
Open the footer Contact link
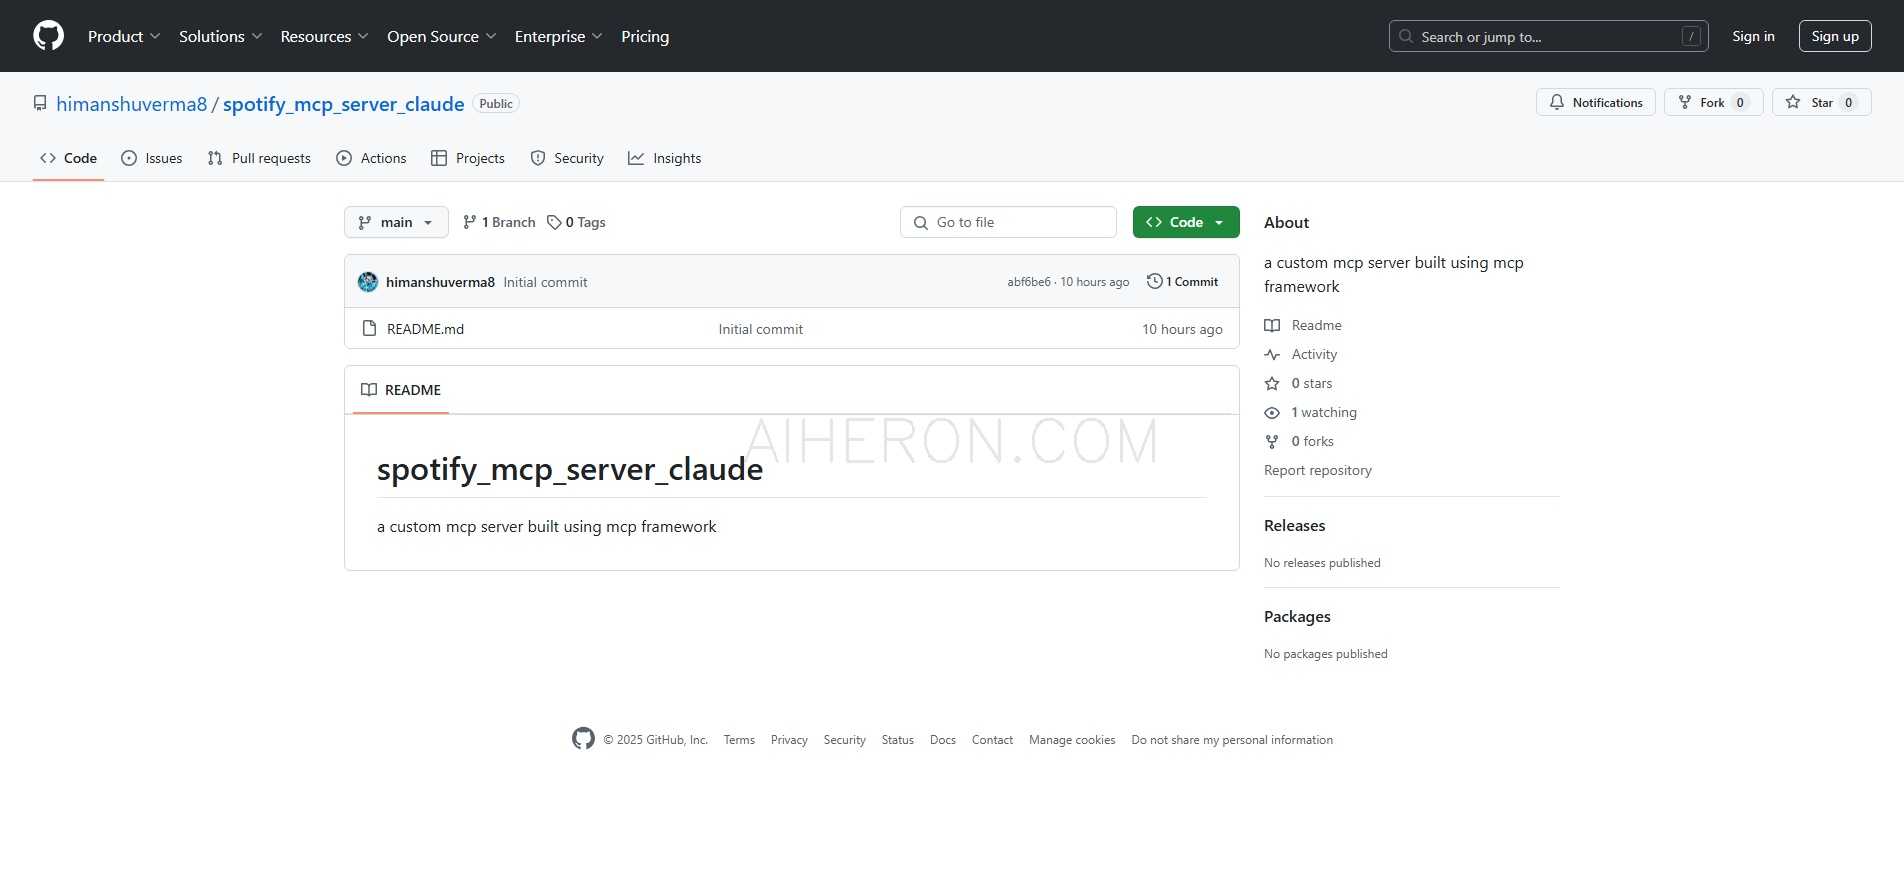(992, 740)
